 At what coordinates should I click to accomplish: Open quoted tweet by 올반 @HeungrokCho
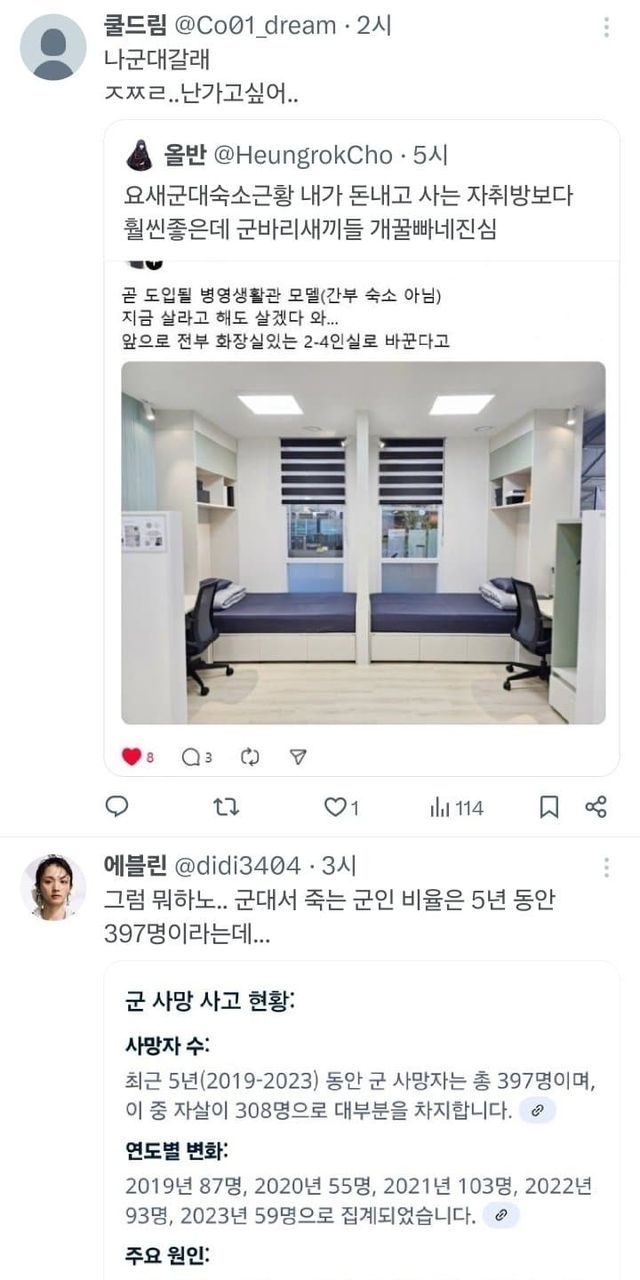click(362, 448)
